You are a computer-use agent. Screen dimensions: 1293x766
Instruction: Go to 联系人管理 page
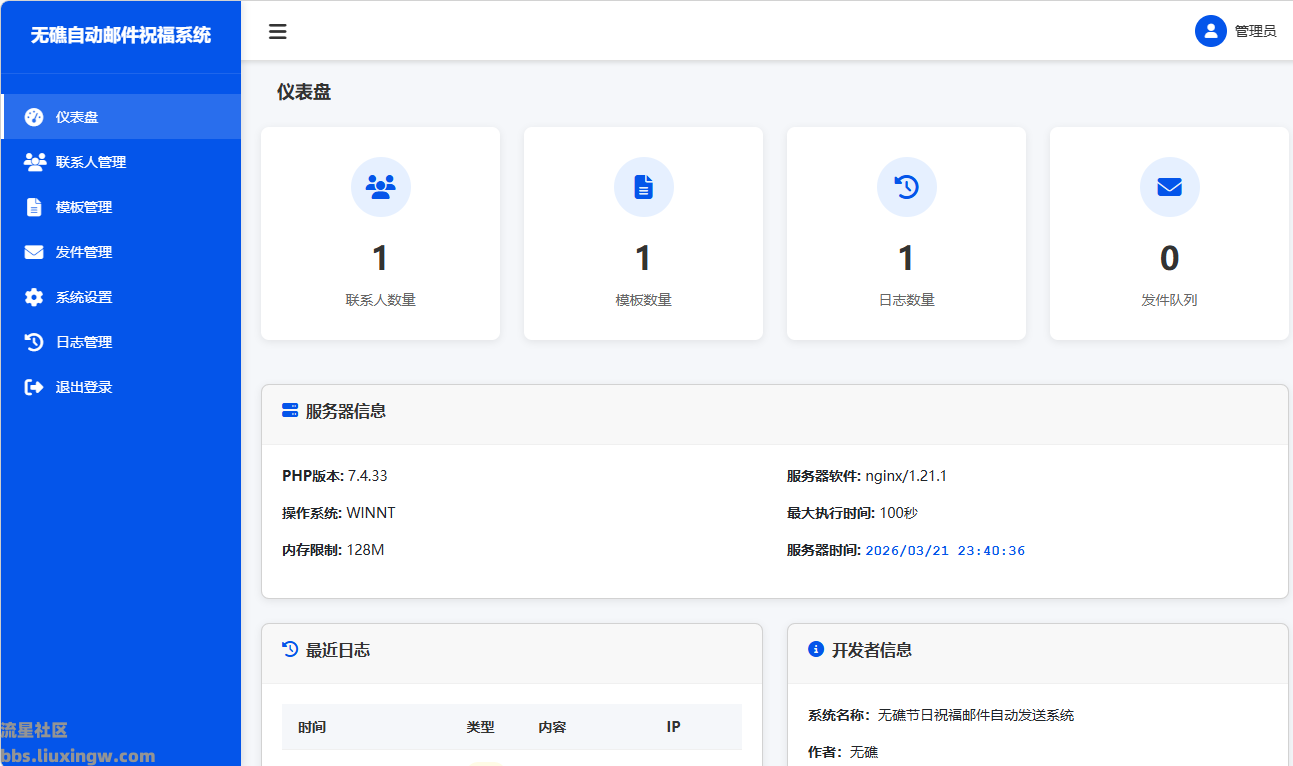click(120, 162)
